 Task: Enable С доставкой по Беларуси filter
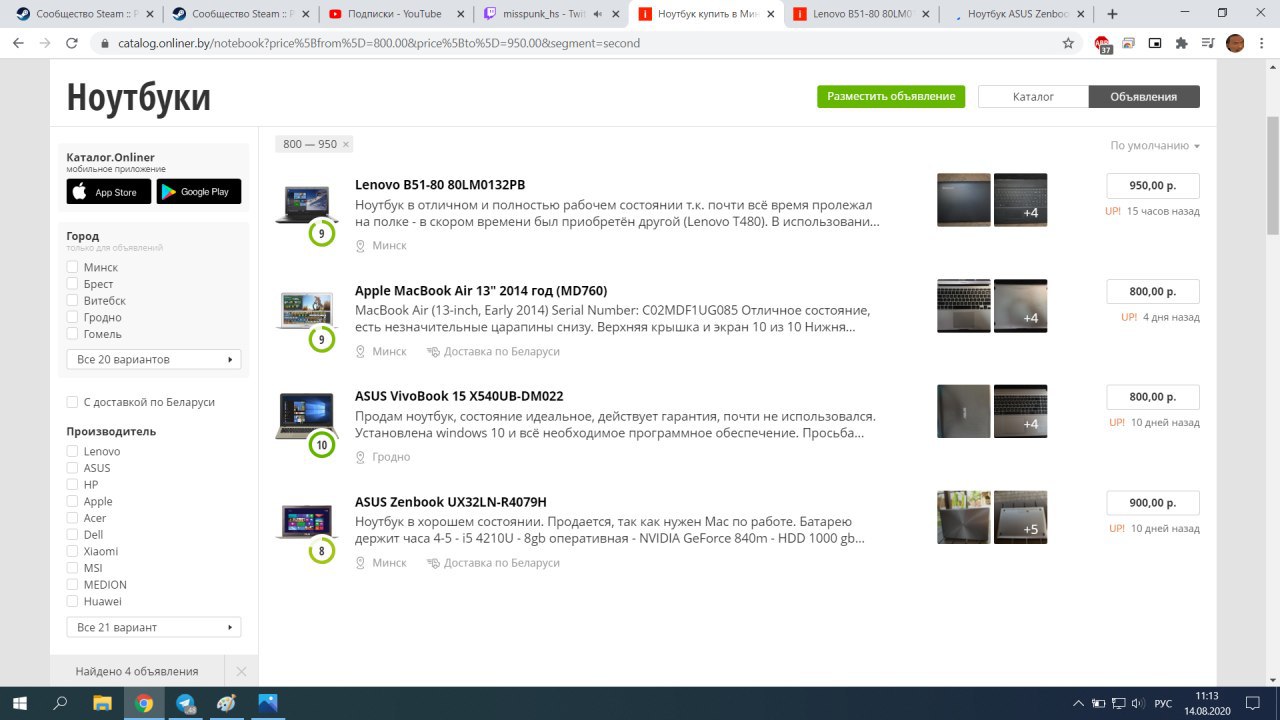(x=72, y=402)
